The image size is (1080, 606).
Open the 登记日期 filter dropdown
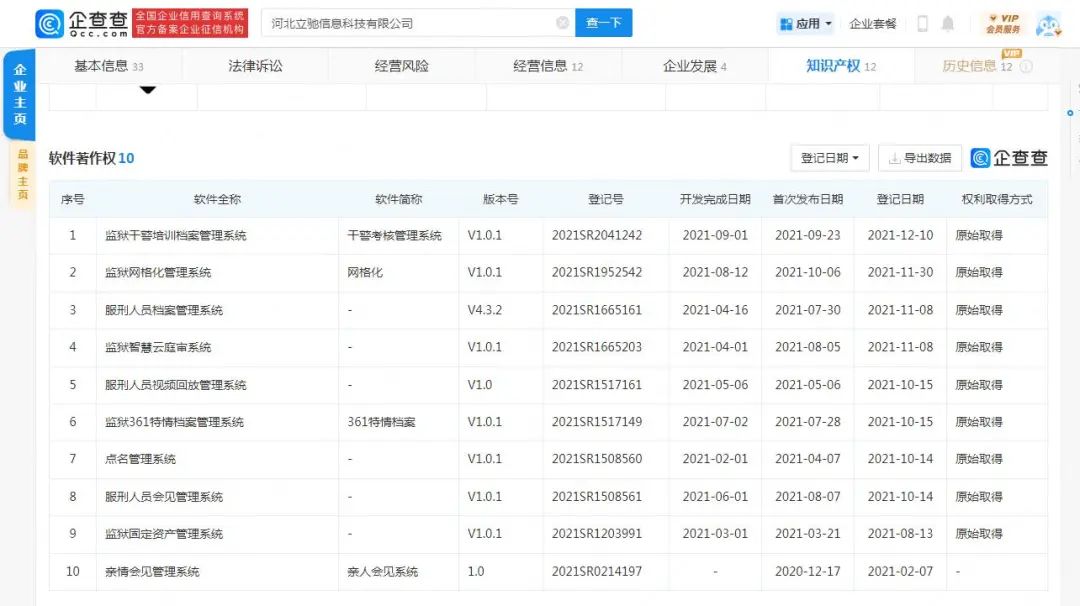click(829, 158)
